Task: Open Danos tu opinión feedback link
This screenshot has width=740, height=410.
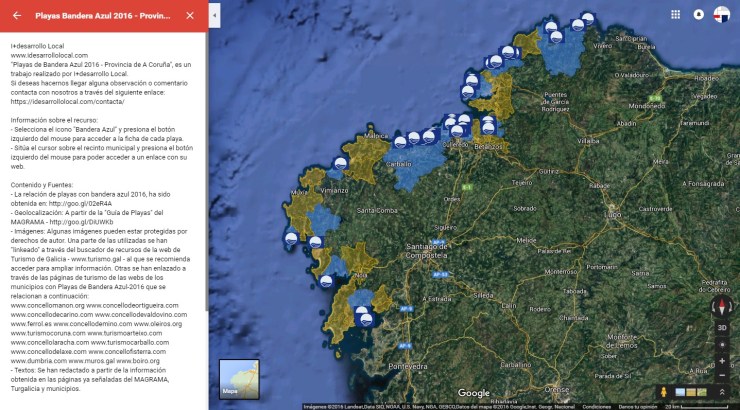Action: click(638, 406)
